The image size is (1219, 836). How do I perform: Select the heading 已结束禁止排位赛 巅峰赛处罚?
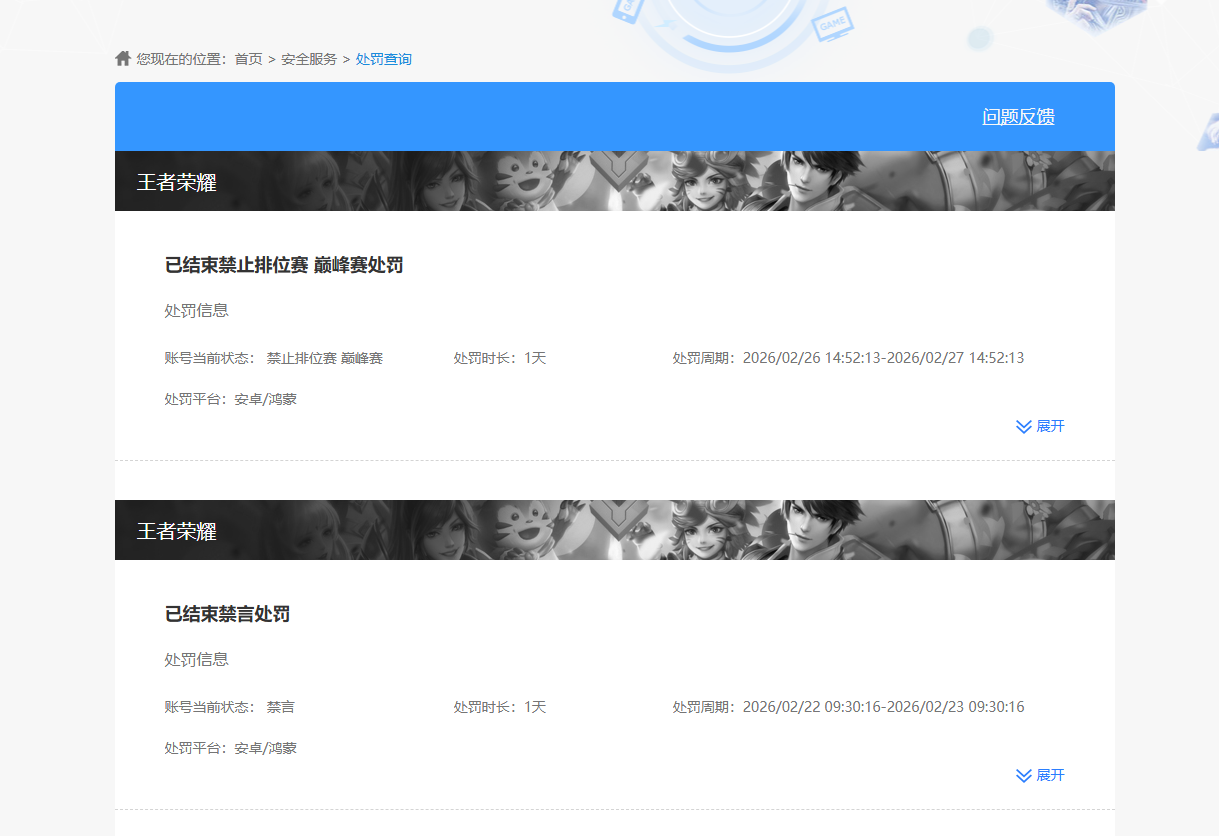(284, 265)
